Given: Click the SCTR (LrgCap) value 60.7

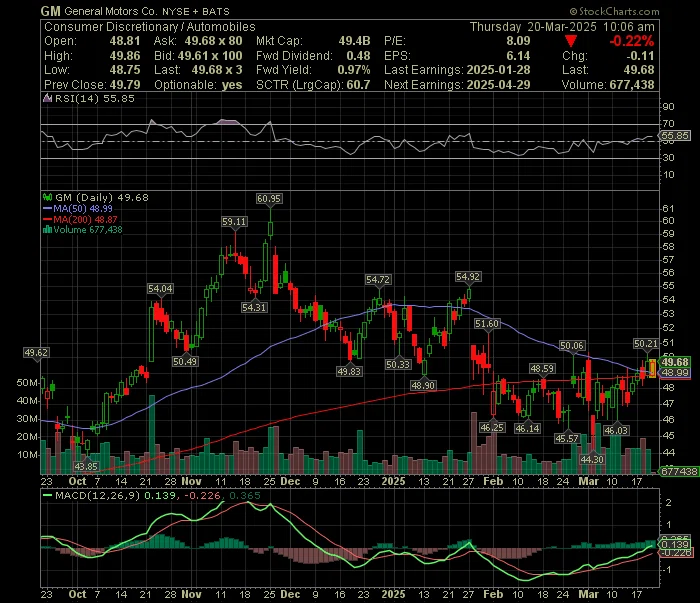Looking at the screenshot, I should coord(358,85).
